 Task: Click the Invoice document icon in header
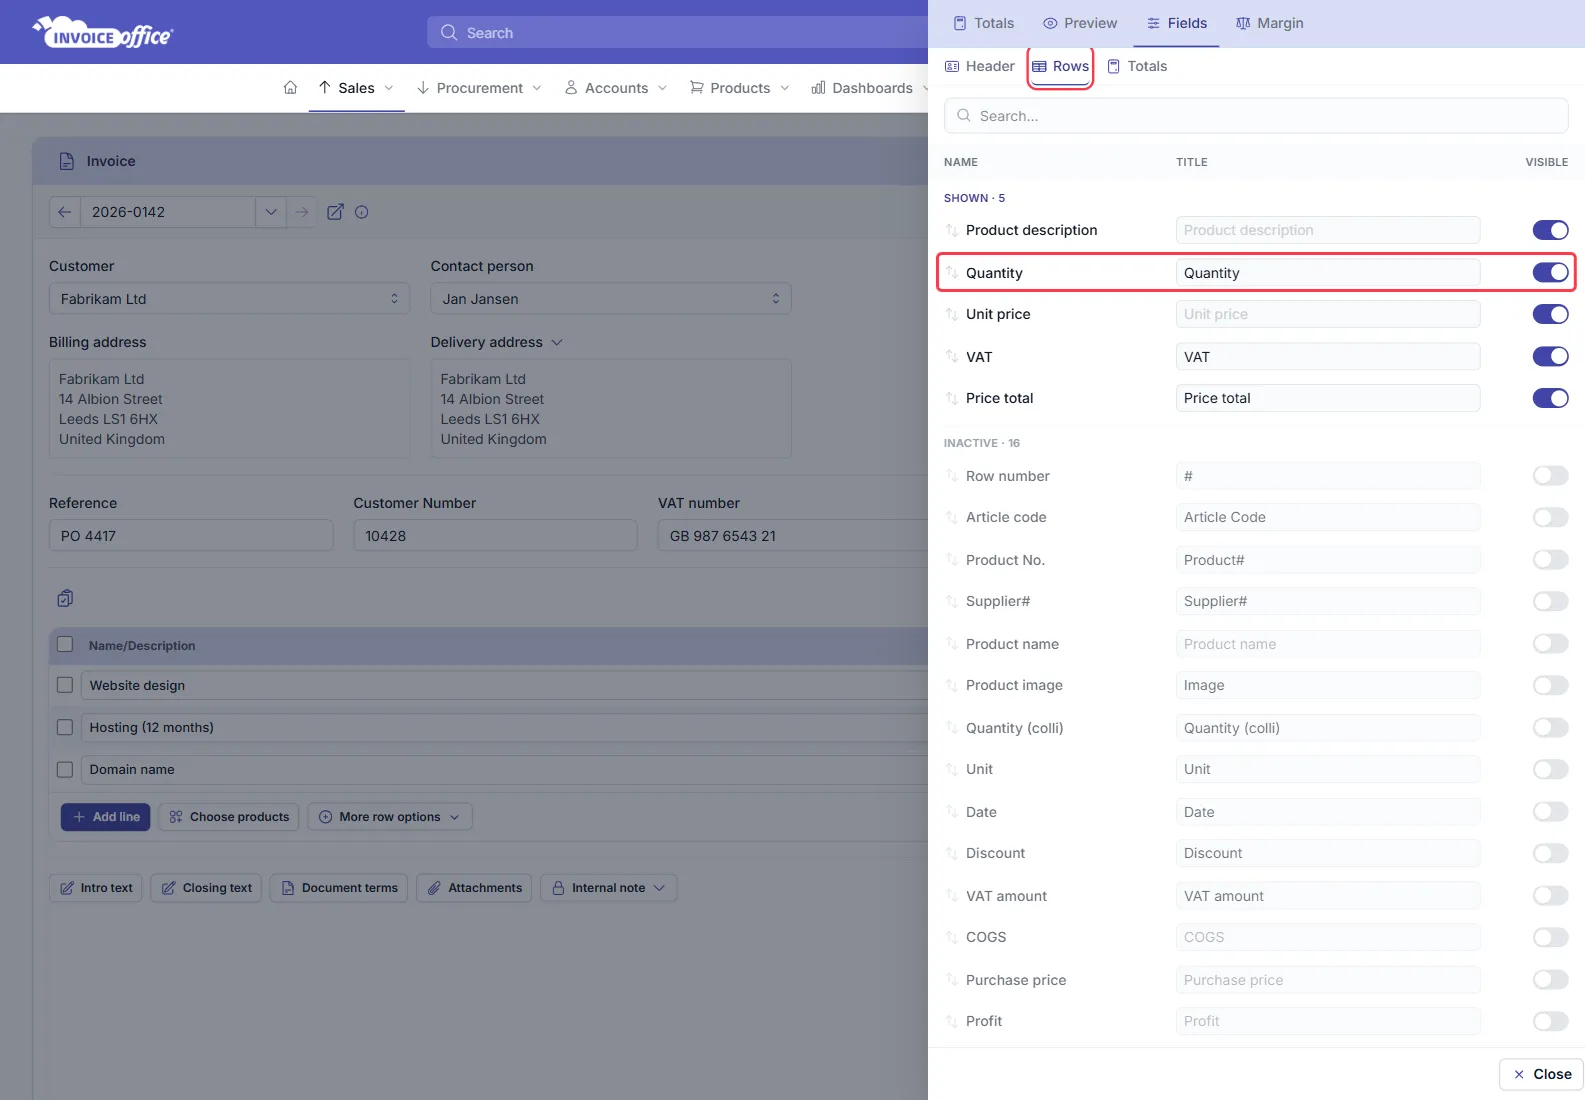[x=67, y=161]
